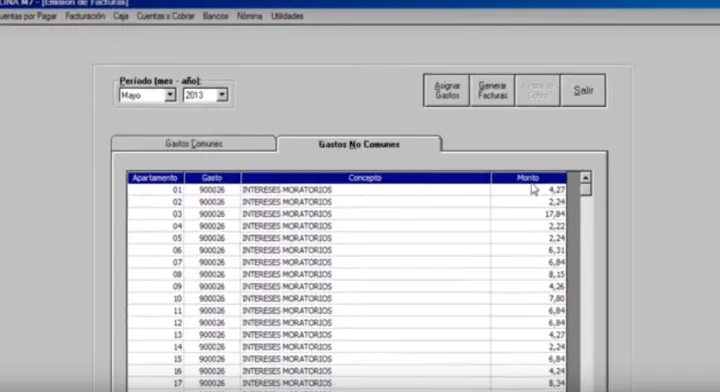Select the row for apartment 03
The image size is (720, 392).
tap(347, 214)
